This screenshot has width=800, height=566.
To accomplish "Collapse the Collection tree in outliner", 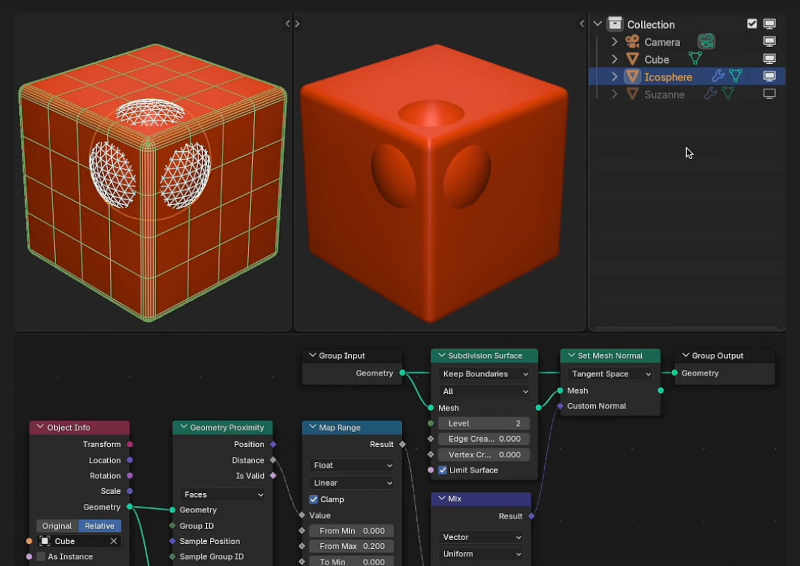I will (597, 23).
